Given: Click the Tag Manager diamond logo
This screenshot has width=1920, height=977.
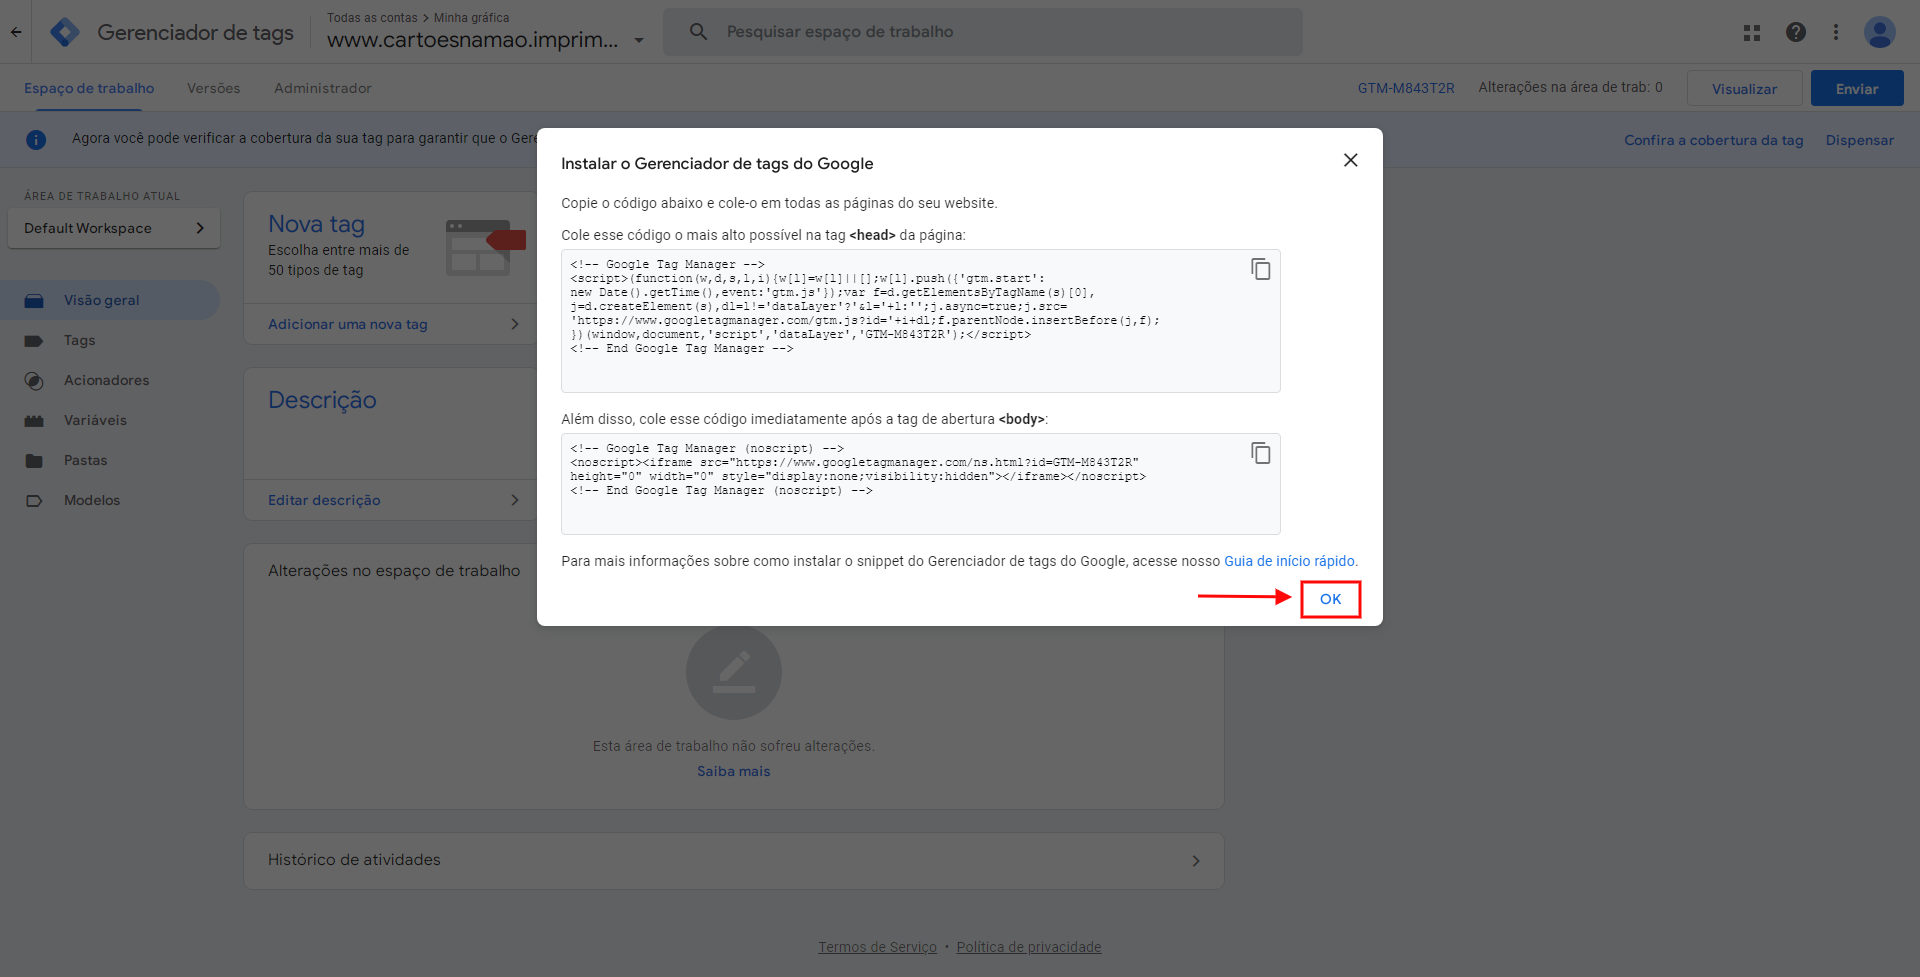Looking at the screenshot, I should pos(65,32).
